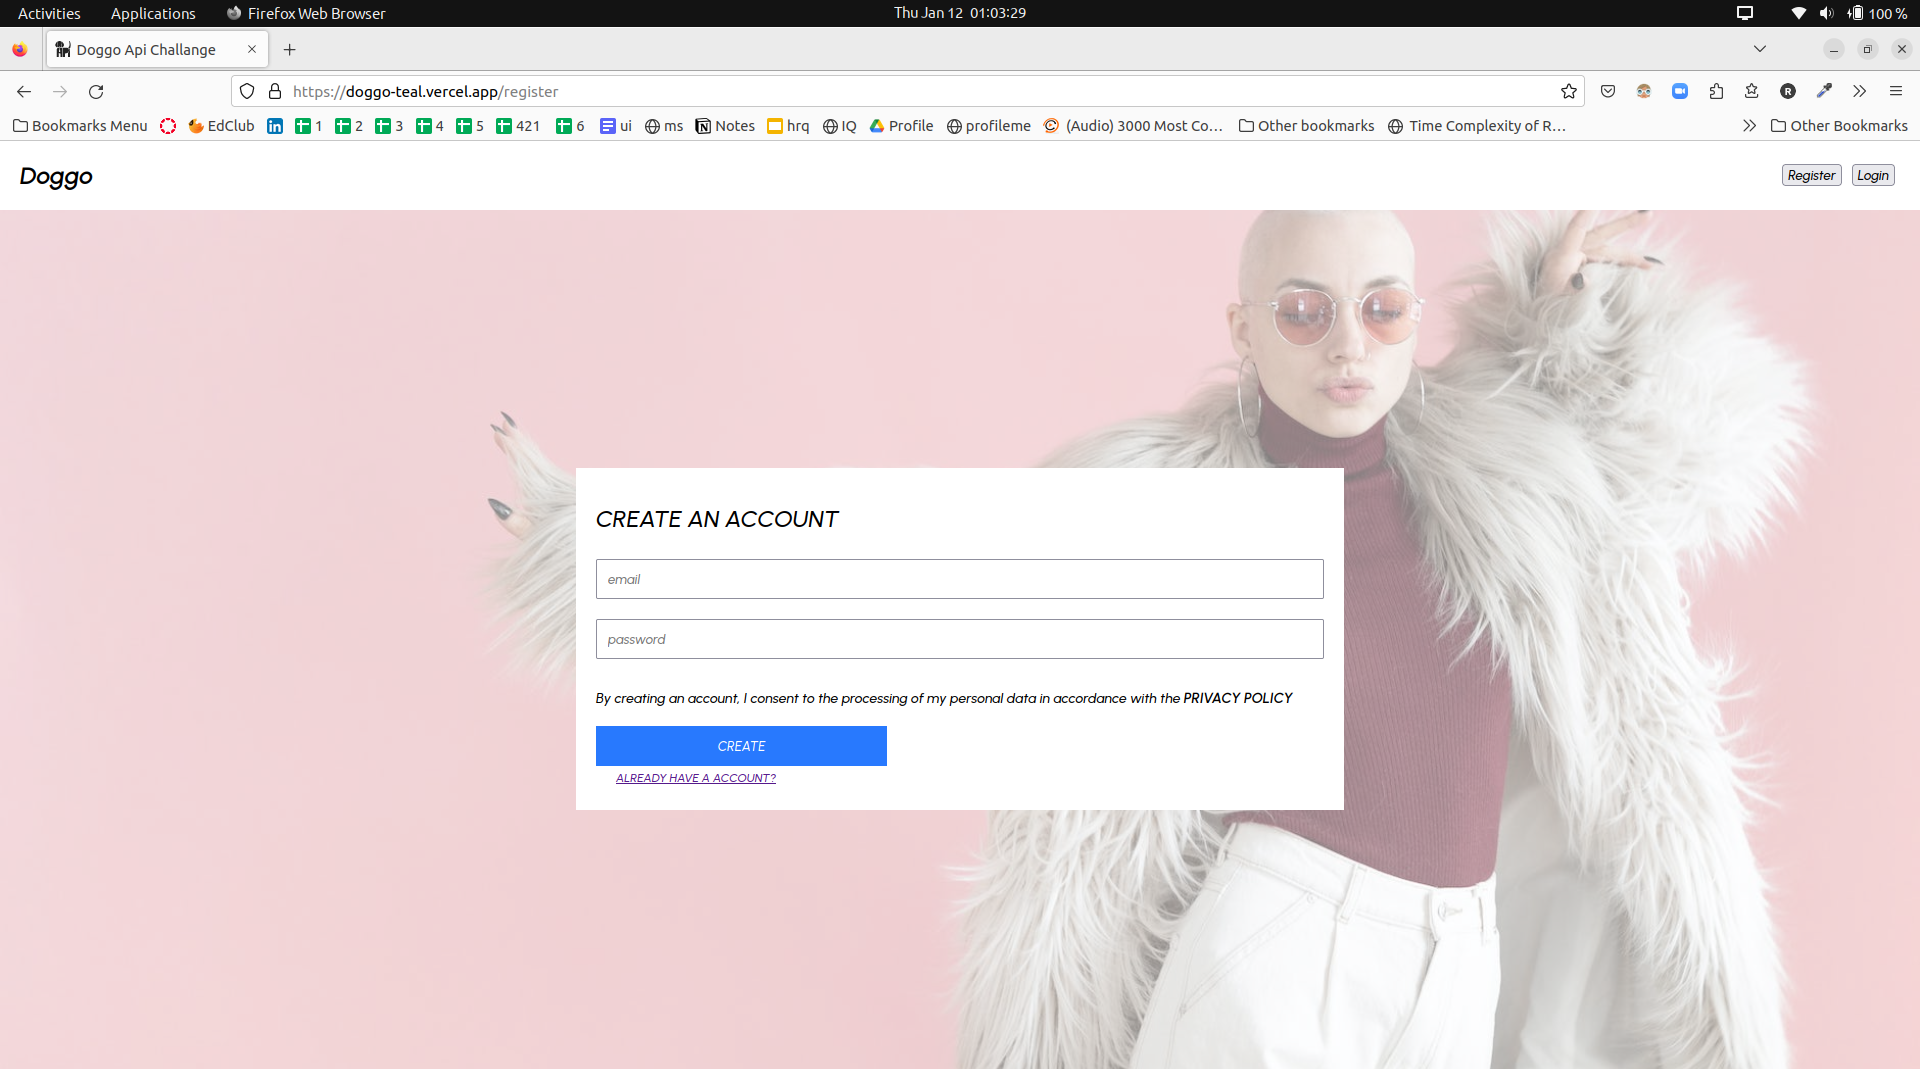Click the Login button in the header

(x=1872, y=175)
